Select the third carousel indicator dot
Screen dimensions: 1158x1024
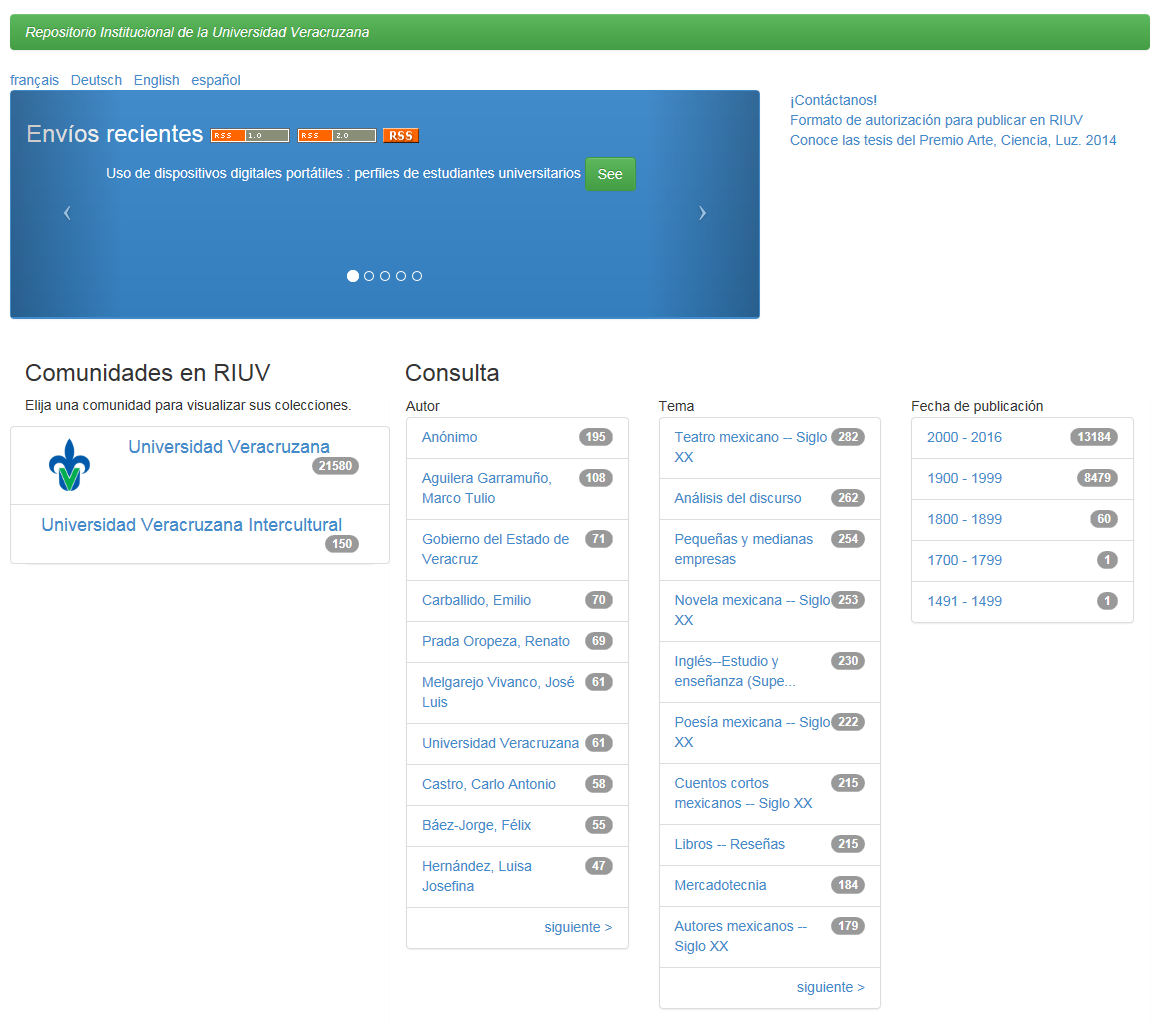click(385, 276)
